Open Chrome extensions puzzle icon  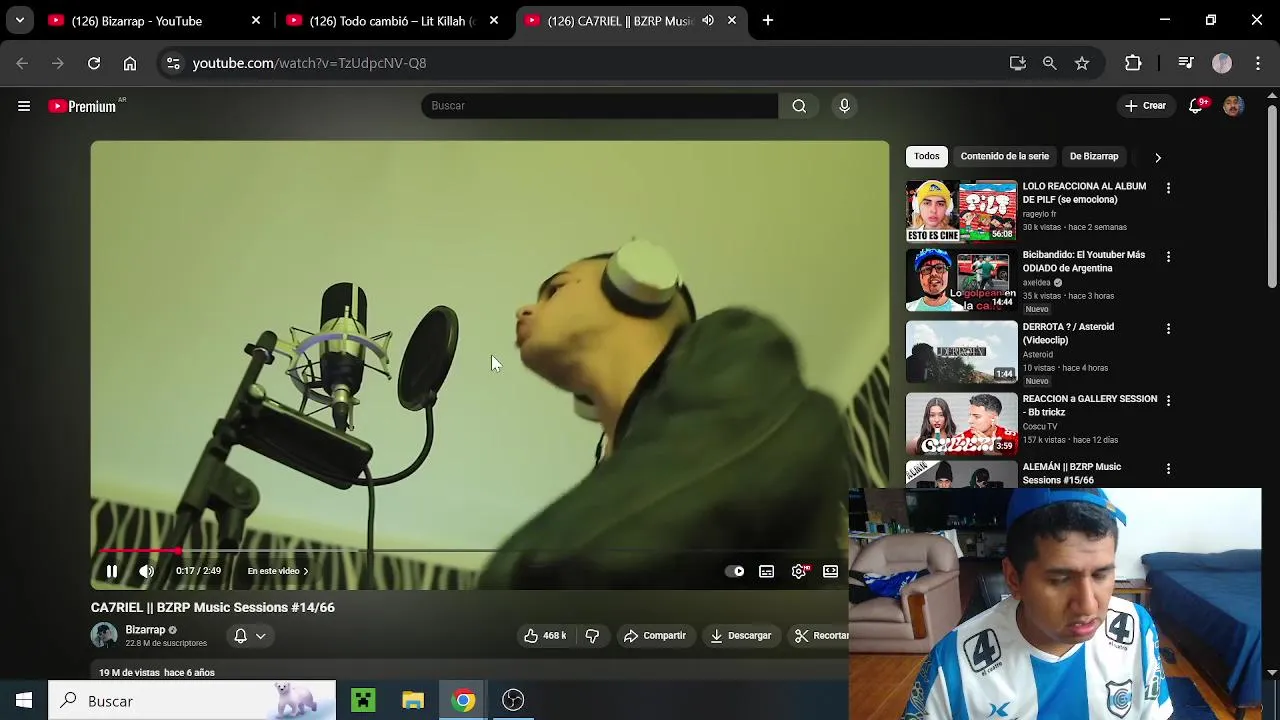1133,63
